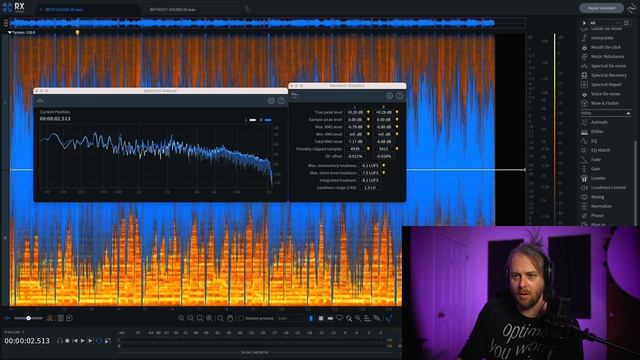Toggle the headphones monitoring icon
Viewport: 640px width, 360px height.
click(60, 341)
